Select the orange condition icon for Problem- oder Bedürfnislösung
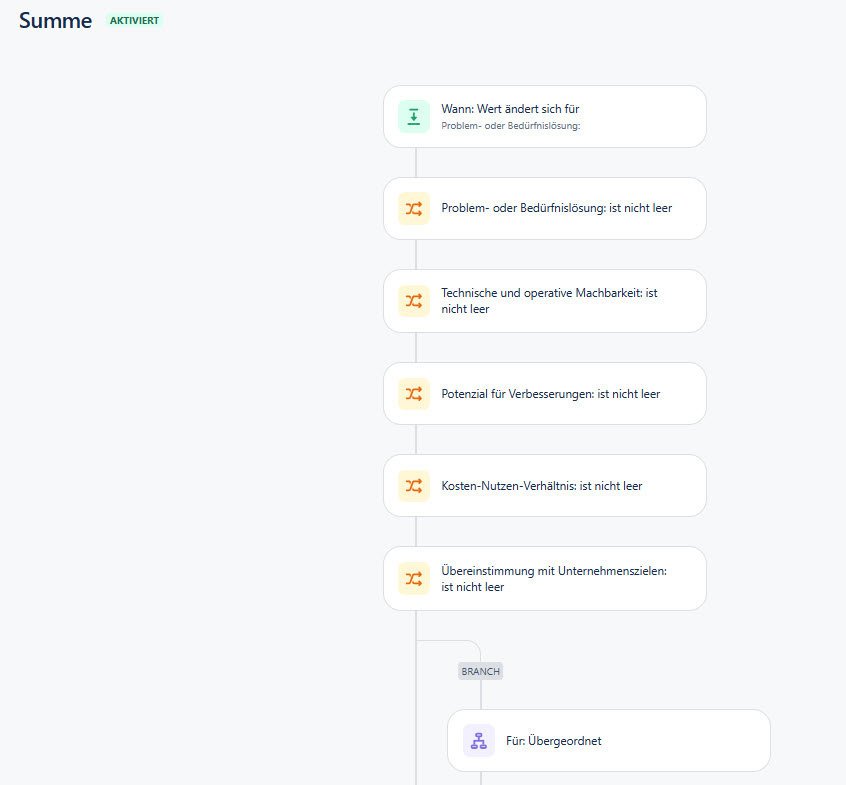 [414, 209]
